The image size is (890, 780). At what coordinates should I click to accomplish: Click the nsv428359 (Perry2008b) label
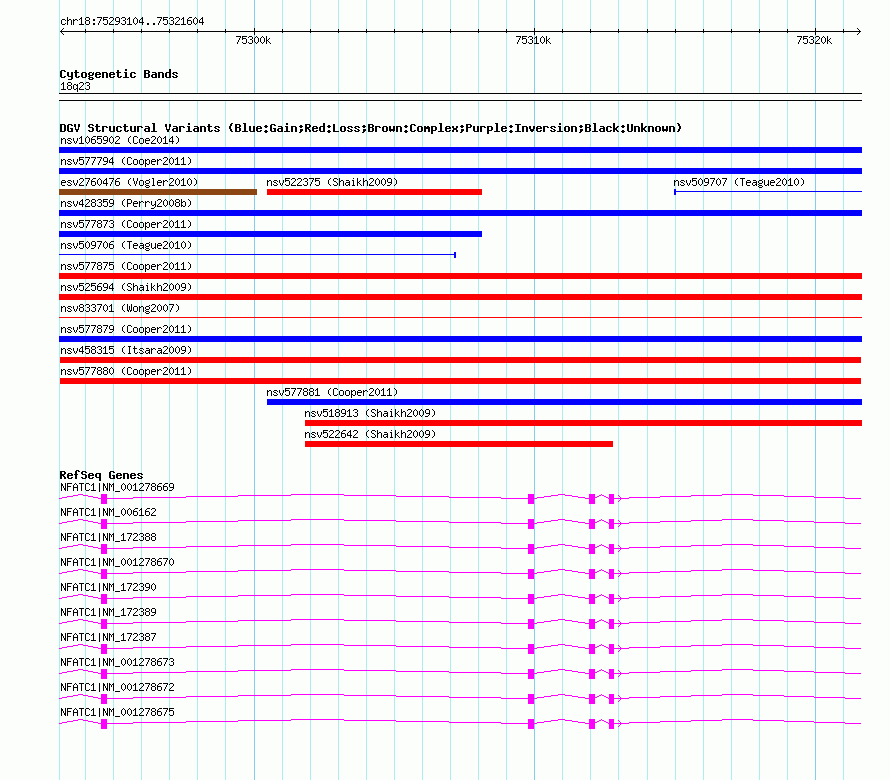coord(126,203)
